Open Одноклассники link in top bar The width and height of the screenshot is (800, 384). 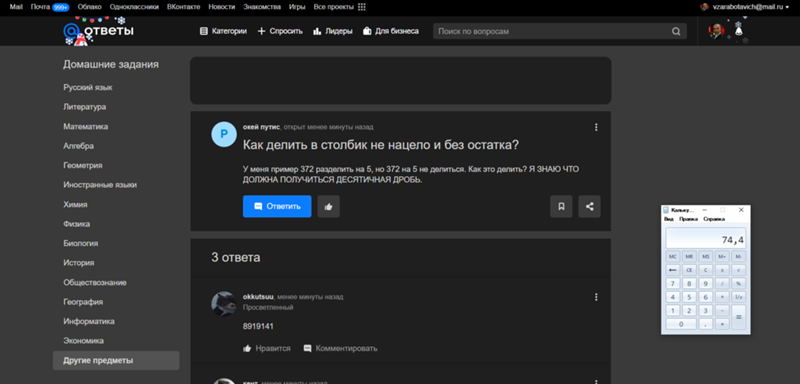click(134, 7)
